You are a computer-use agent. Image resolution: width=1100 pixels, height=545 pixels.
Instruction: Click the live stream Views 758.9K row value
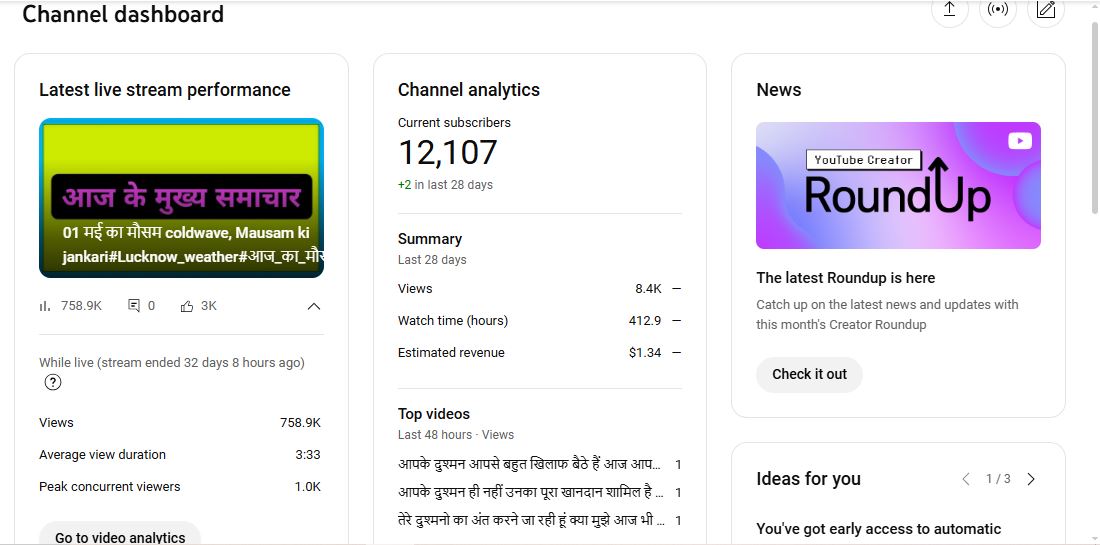300,423
